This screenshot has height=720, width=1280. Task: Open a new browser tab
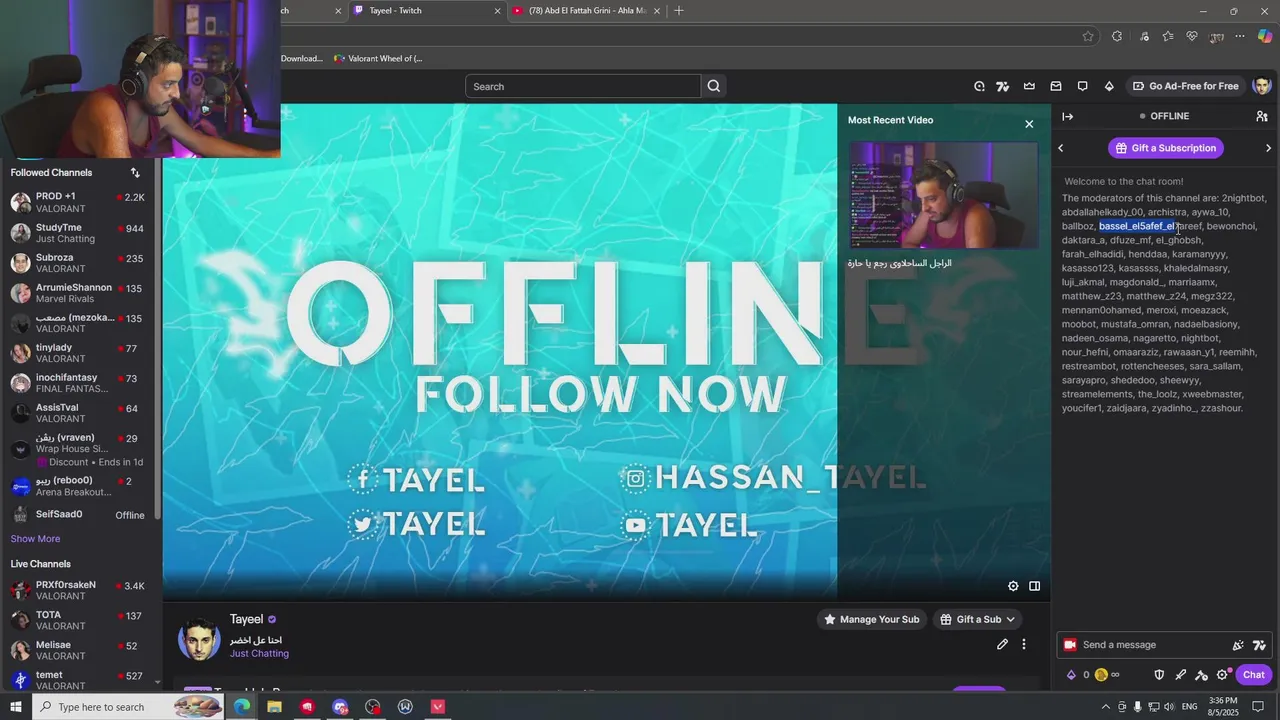(679, 11)
